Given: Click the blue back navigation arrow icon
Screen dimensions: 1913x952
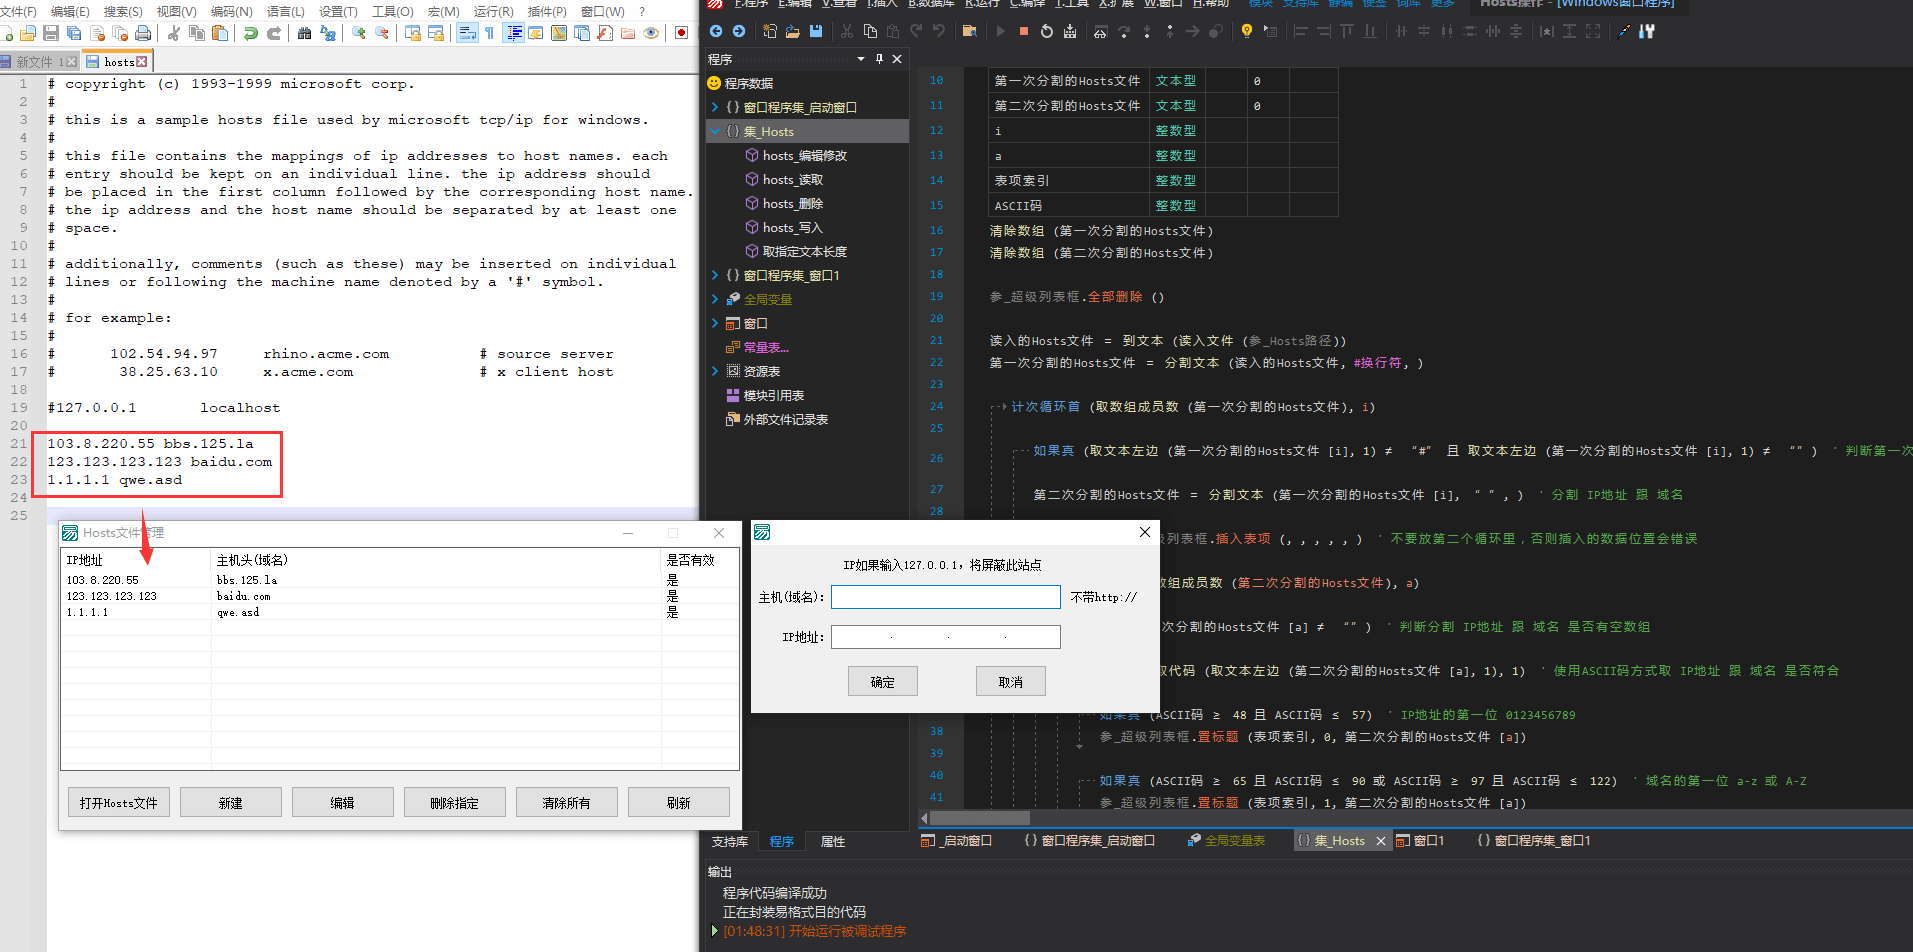Looking at the screenshot, I should (x=716, y=31).
